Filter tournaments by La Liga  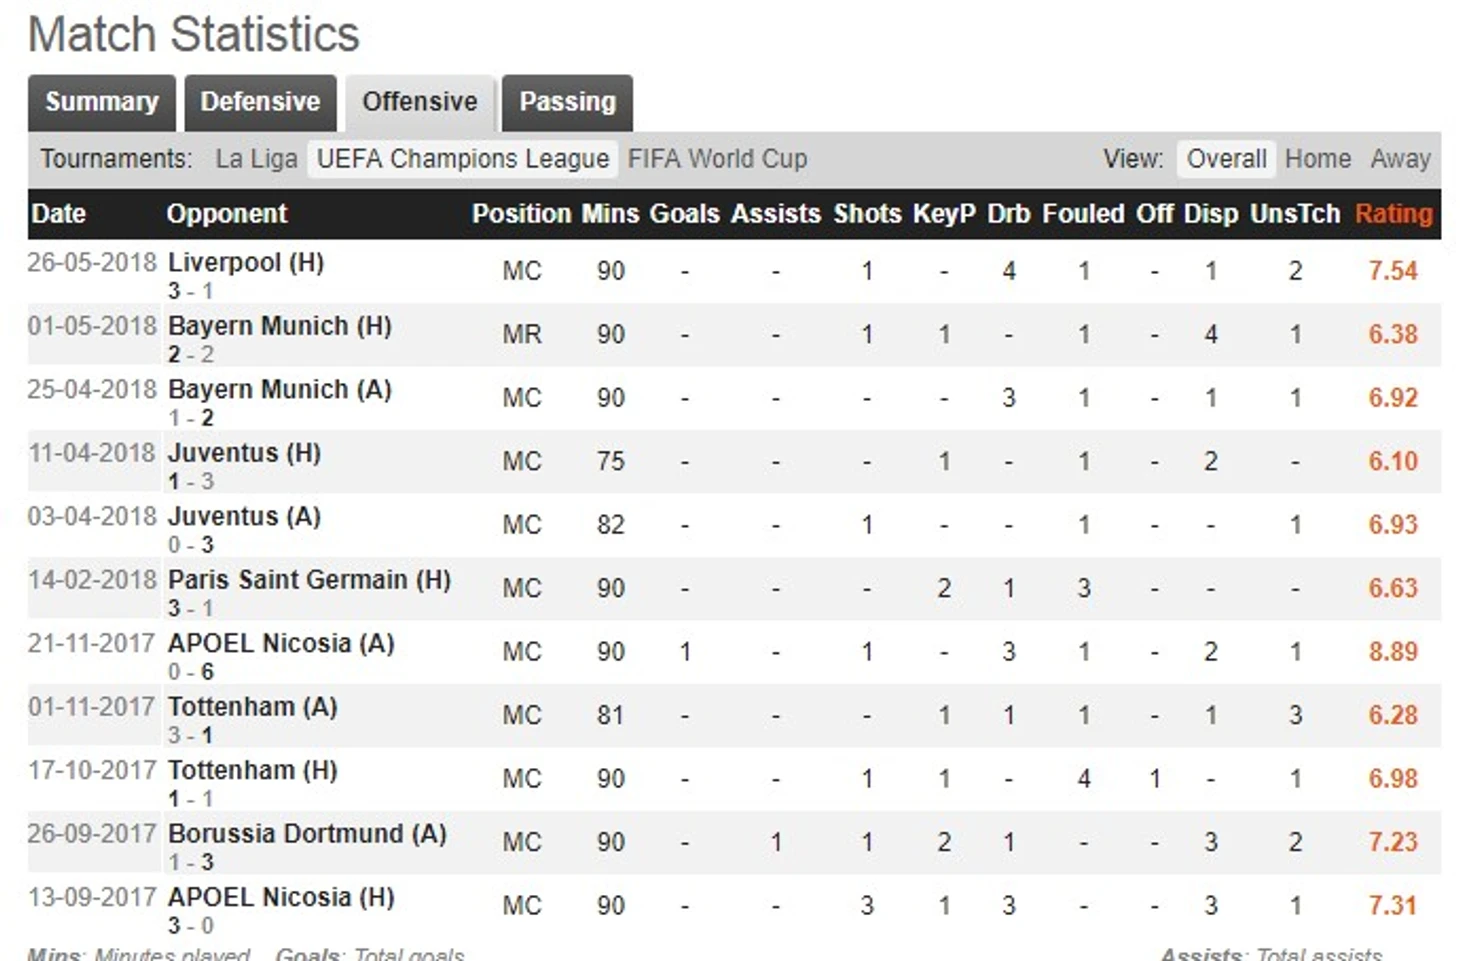coord(256,159)
